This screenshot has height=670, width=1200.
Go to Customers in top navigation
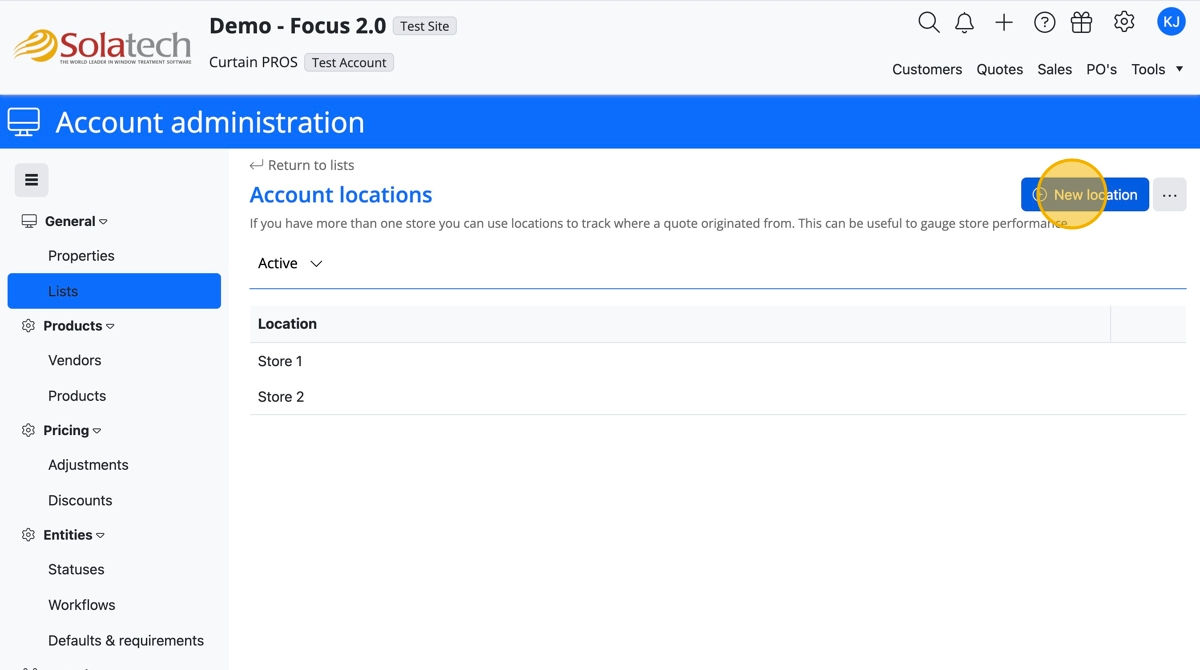[x=927, y=69]
